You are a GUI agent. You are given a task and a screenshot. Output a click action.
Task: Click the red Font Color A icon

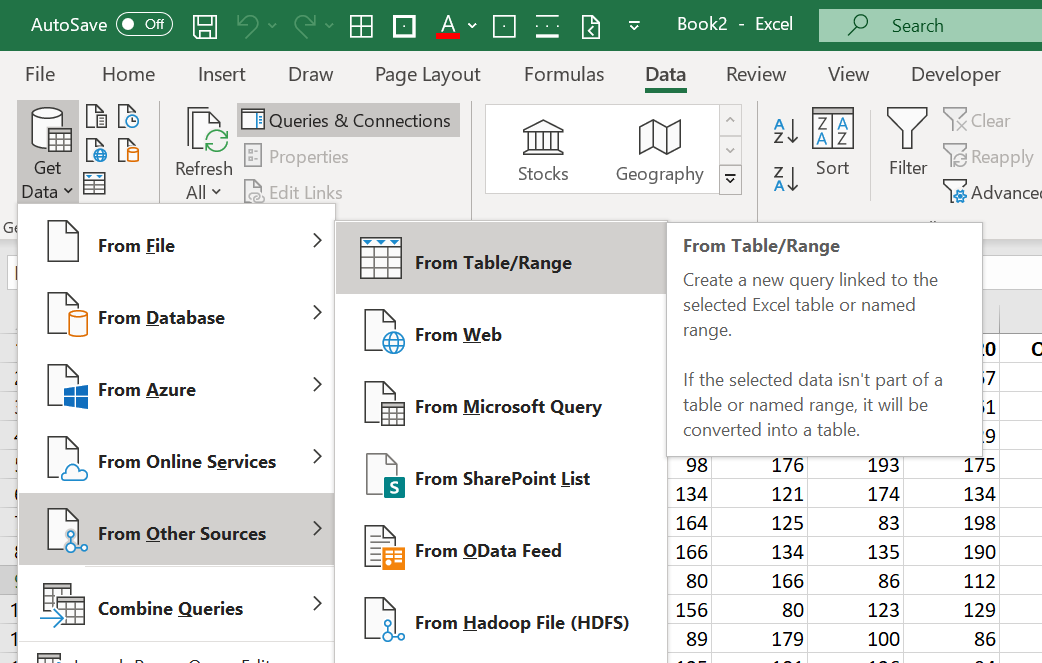point(447,25)
